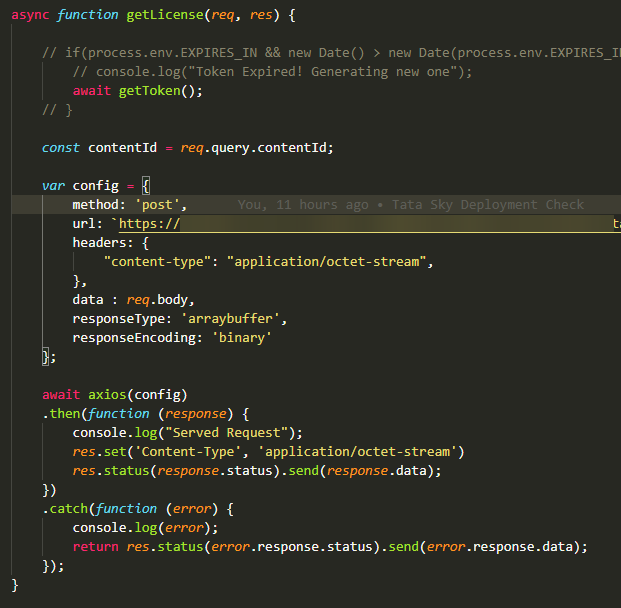This screenshot has height=608, width=621.
Task: Click the commented 'if(process.env.EXPIRES_IN' line
Action: (331, 53)
